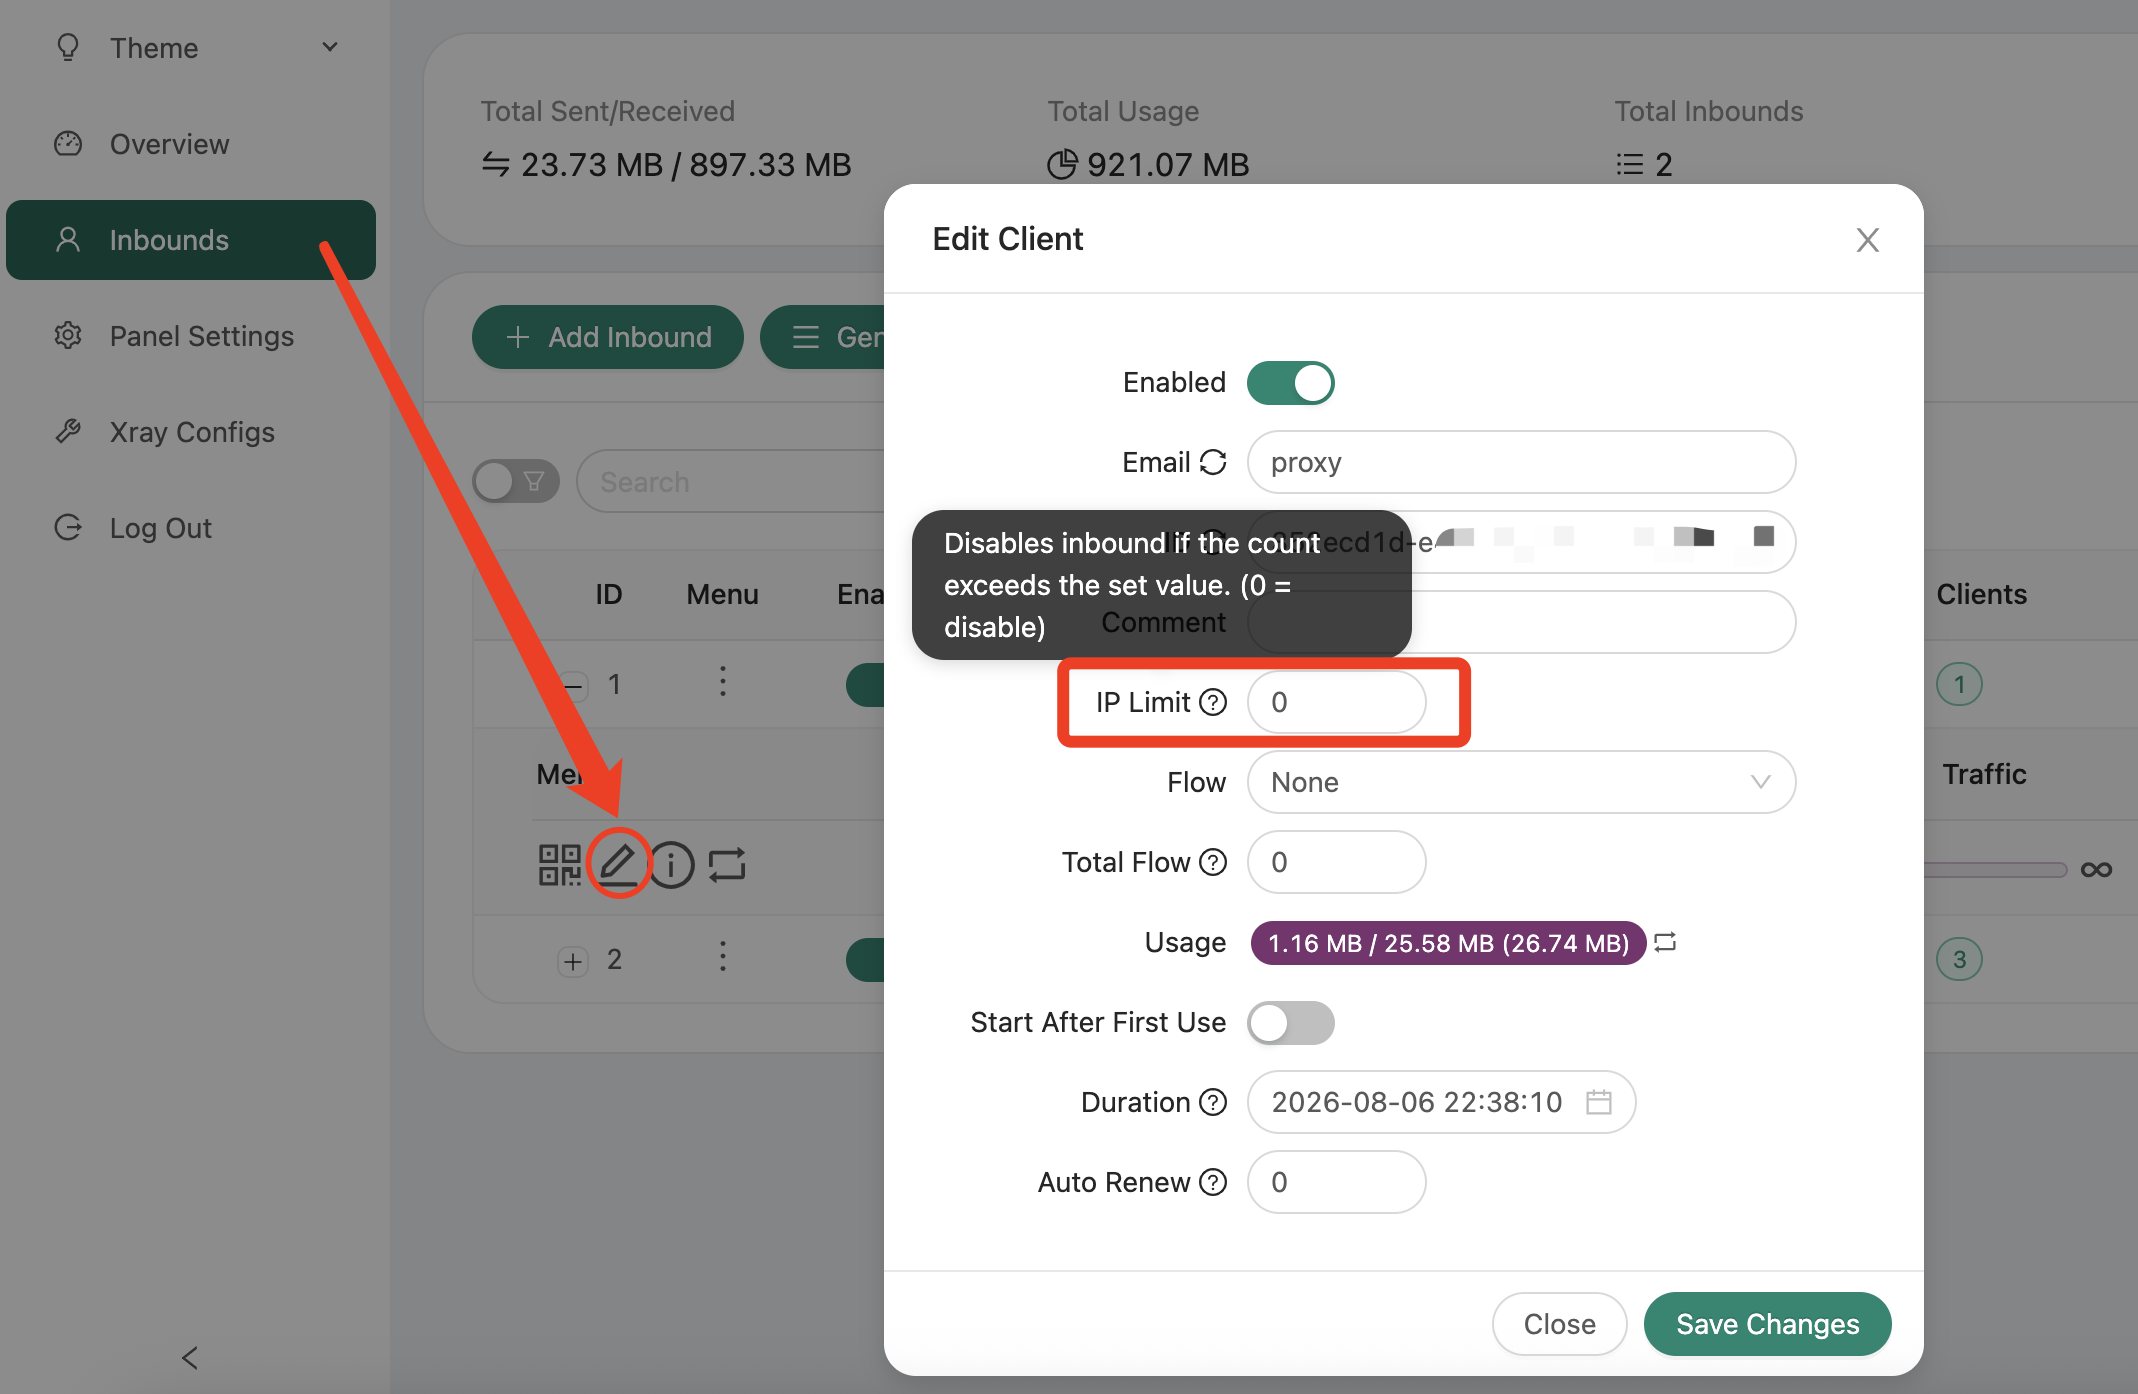Click Auto Renew help question mark icon
The width and height of the screenshot is (2138, 1394).
[1213, 1182]
